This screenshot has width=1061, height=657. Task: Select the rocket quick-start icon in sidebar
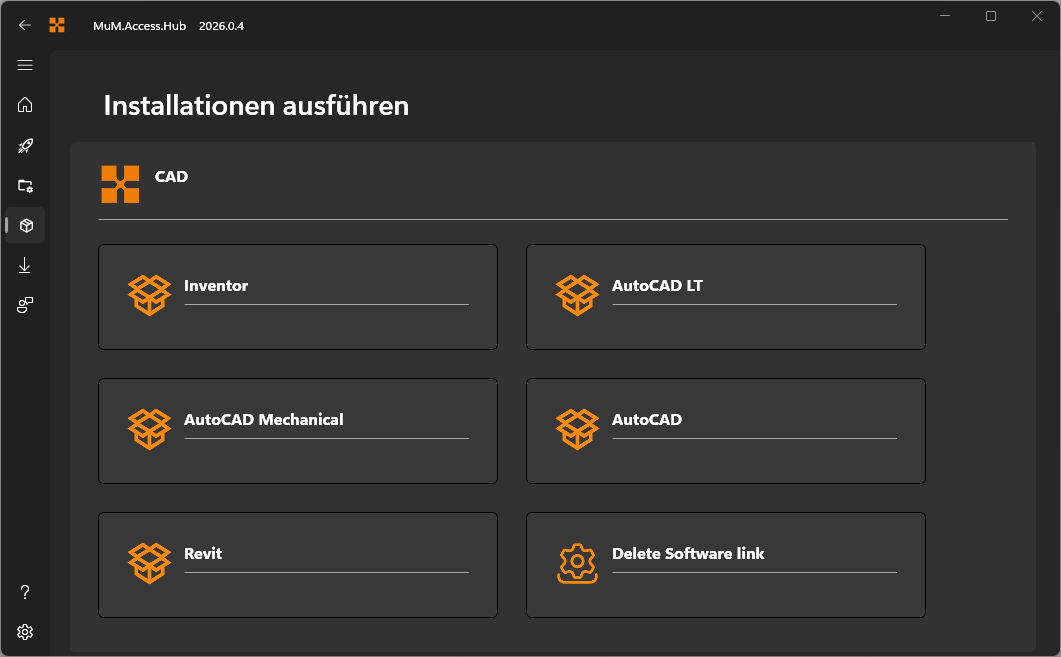25,145
